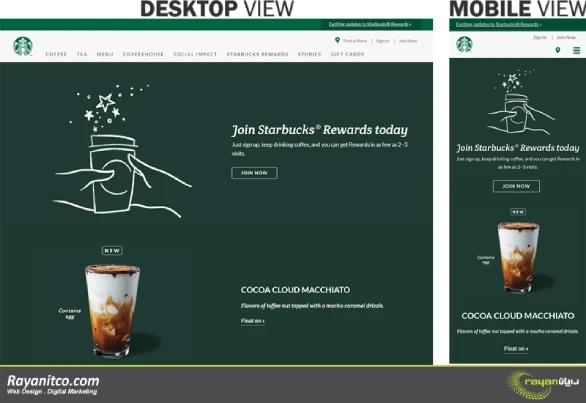The width and height of the screenshot is (586, 403).
Task: Open the Gift Cards navigation item
Action: pyautogui.click(x=347, y=54)
